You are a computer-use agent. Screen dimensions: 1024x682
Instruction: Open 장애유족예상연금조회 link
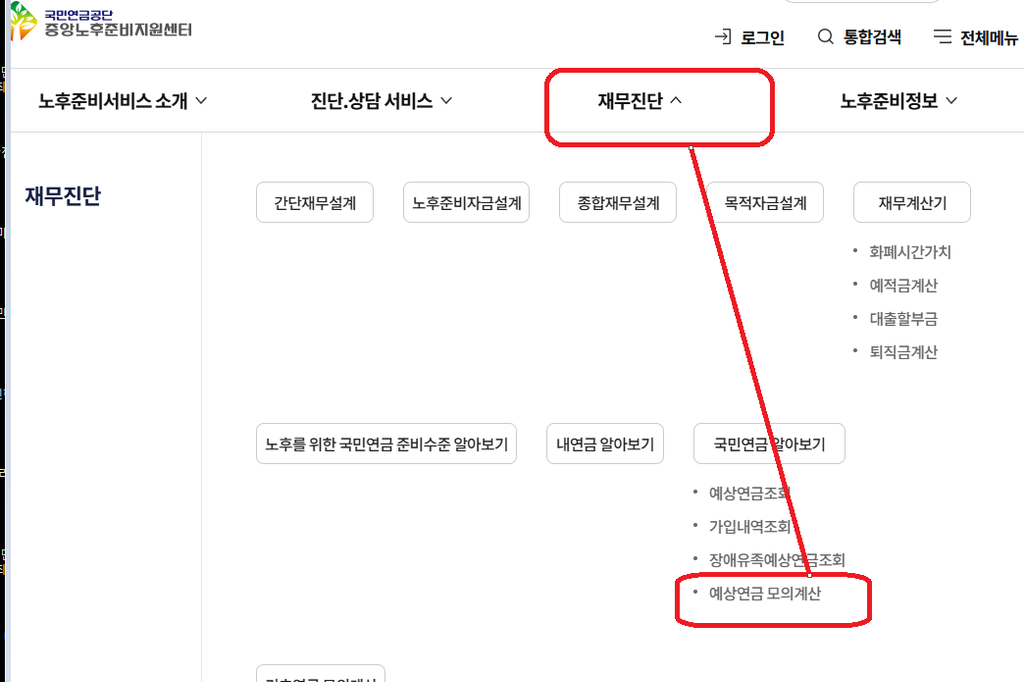click(777, 560)
